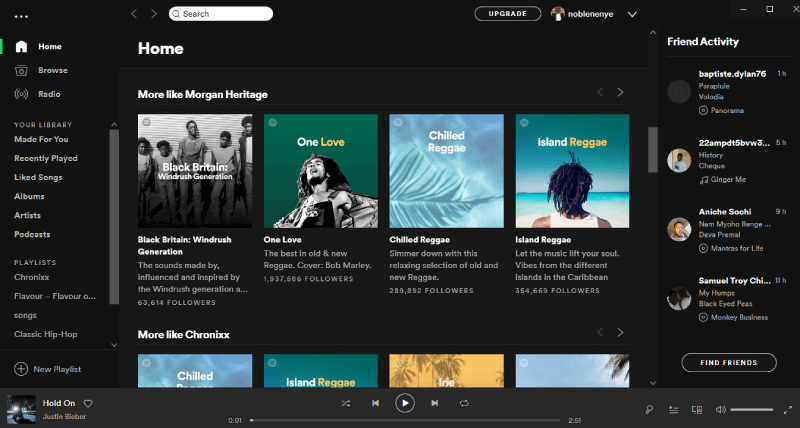Toggle shuffle playback
Screen dimensions: 800x428
point(346,403)
